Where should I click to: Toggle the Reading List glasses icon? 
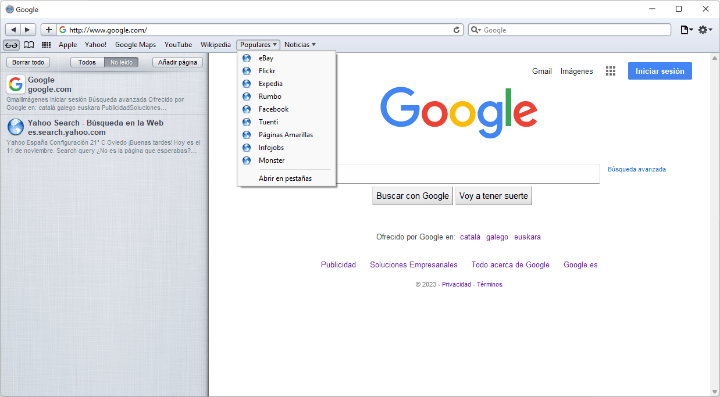click(x=11, y=45)
